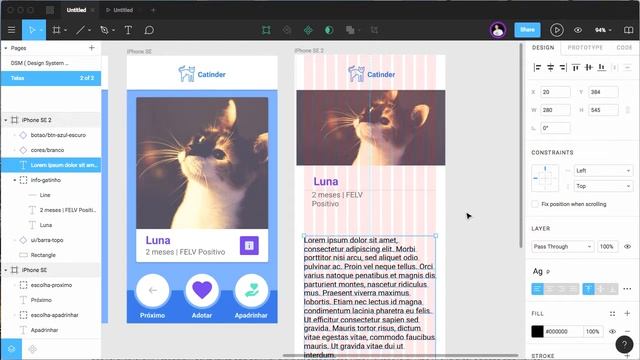Select the Pen tool
Image resolution: width=640 pixels, height=360 pixels.
[x=104, y=30]
